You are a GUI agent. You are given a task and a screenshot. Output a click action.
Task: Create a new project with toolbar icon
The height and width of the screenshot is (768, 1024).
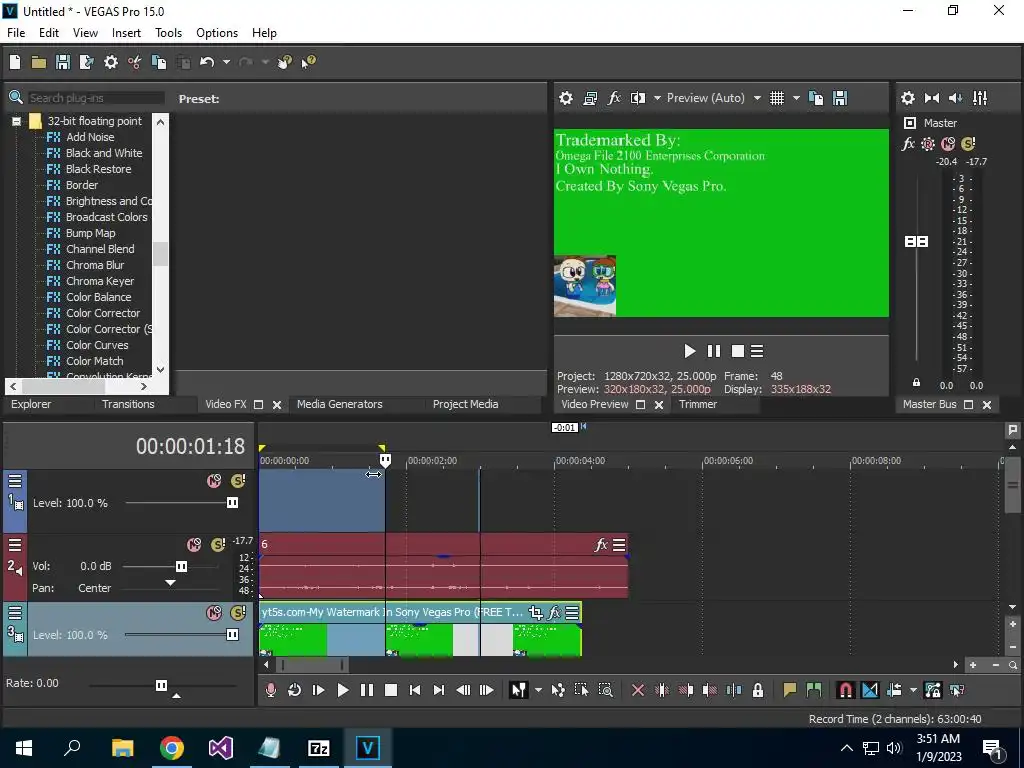(x=15, y=62)
